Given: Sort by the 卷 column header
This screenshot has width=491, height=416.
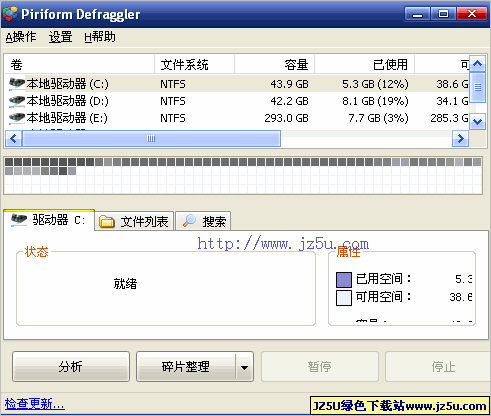Looking at the screenshot, I should pyautogui.click(x=79, y=64).
